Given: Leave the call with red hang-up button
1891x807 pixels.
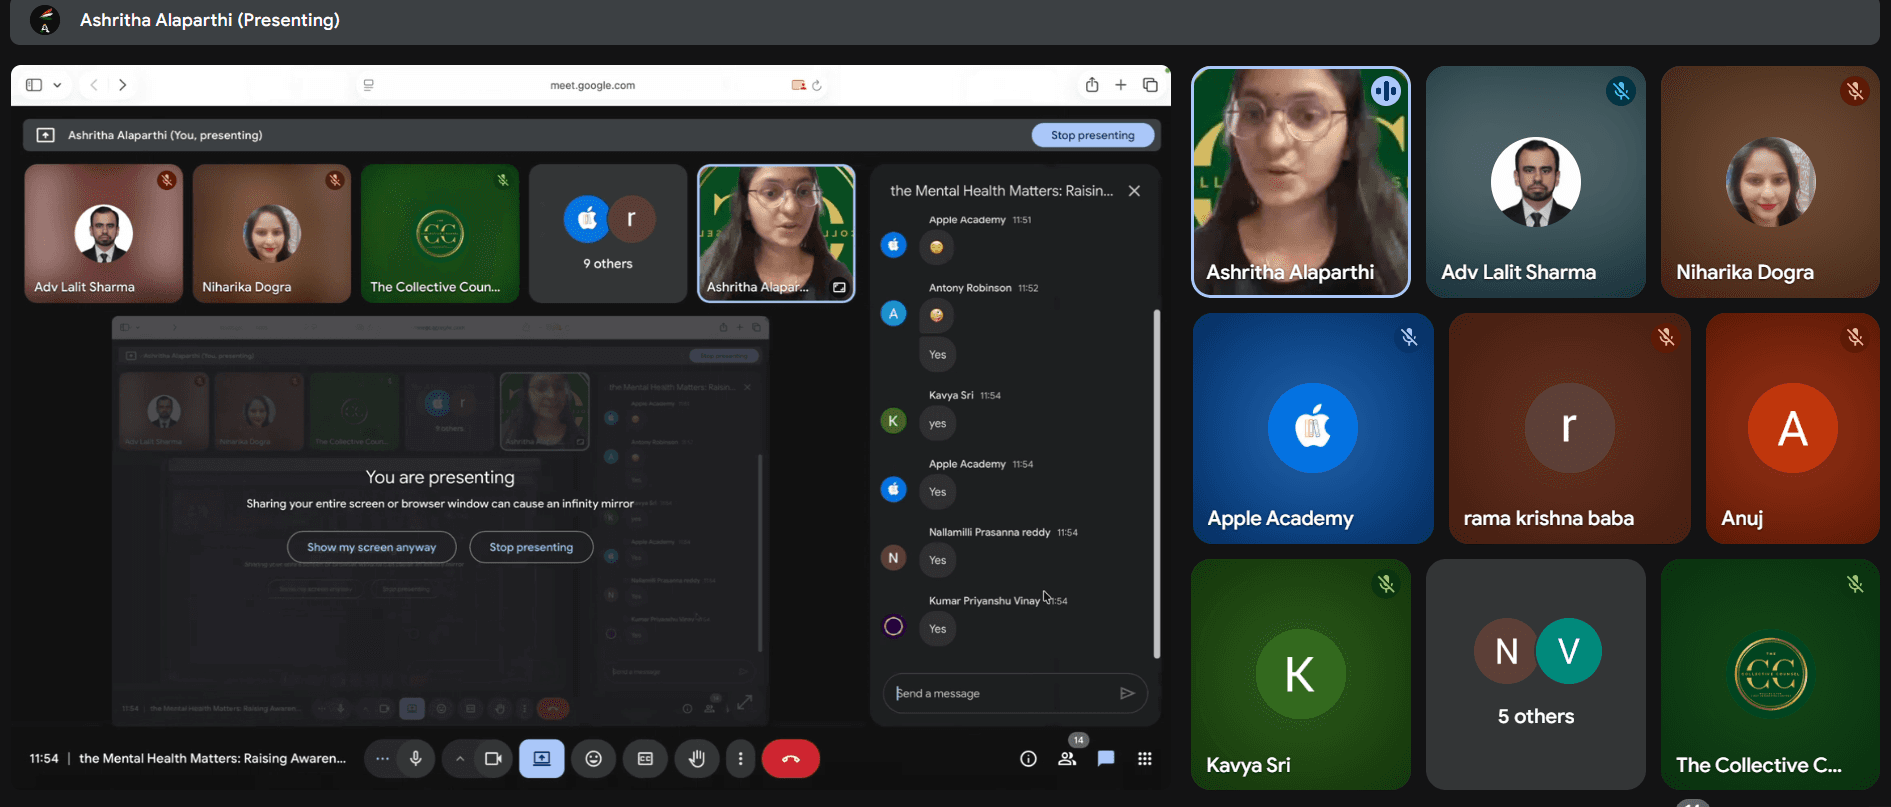Looking at the screenshot, I should point(790,759).
